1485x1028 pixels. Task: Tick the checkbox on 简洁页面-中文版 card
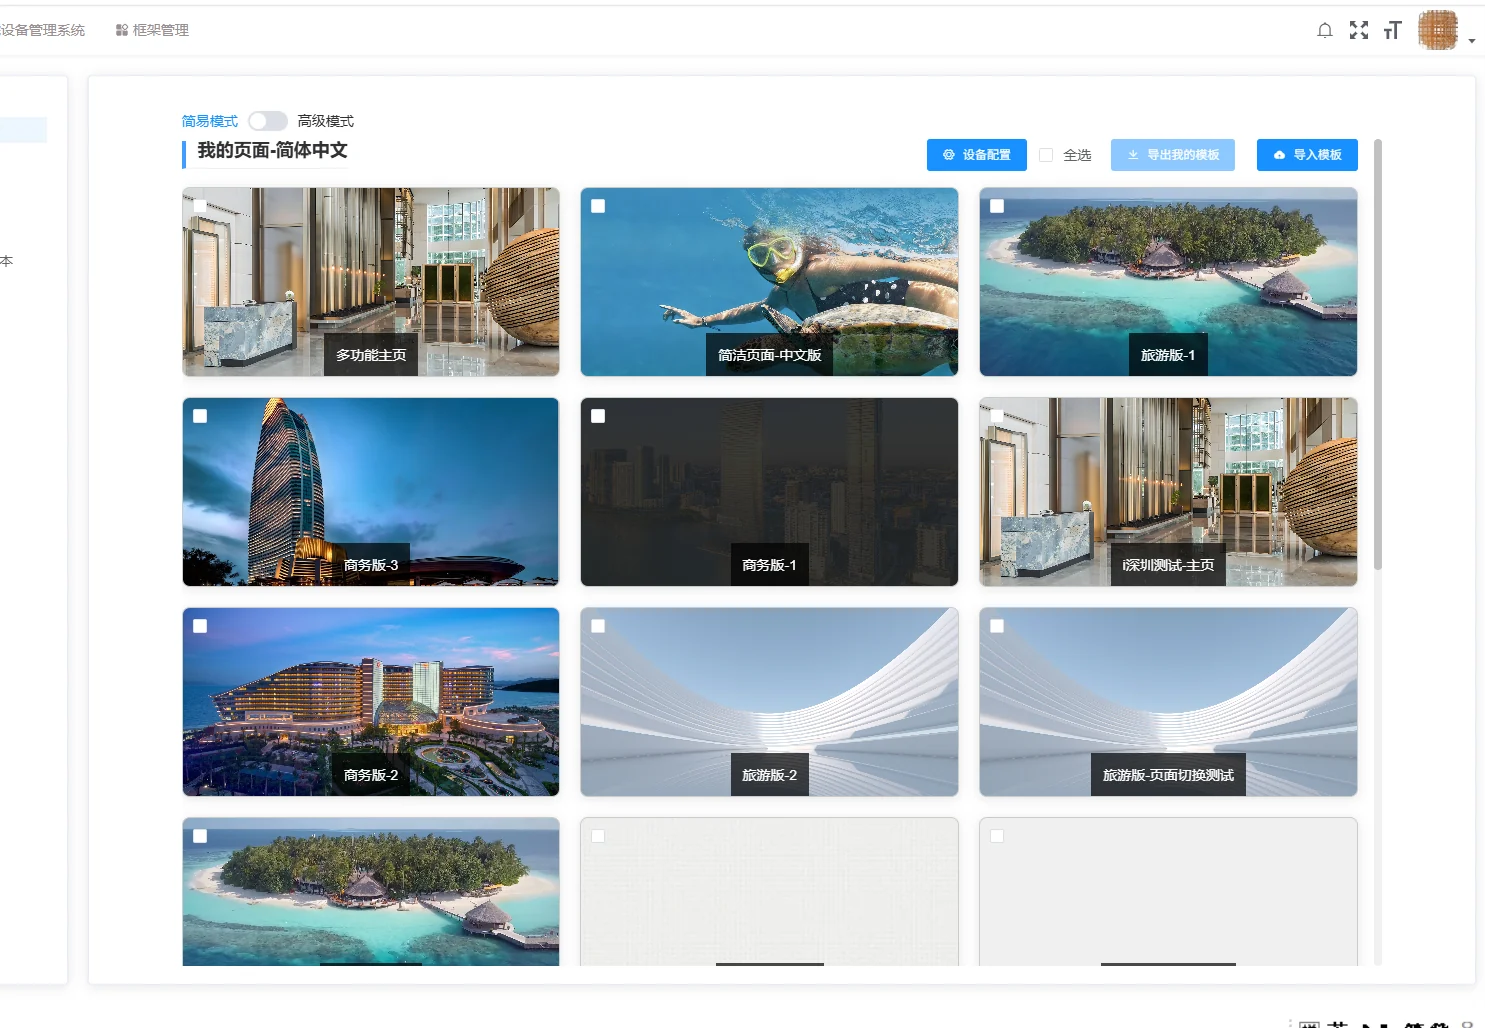tap(598, 206)
